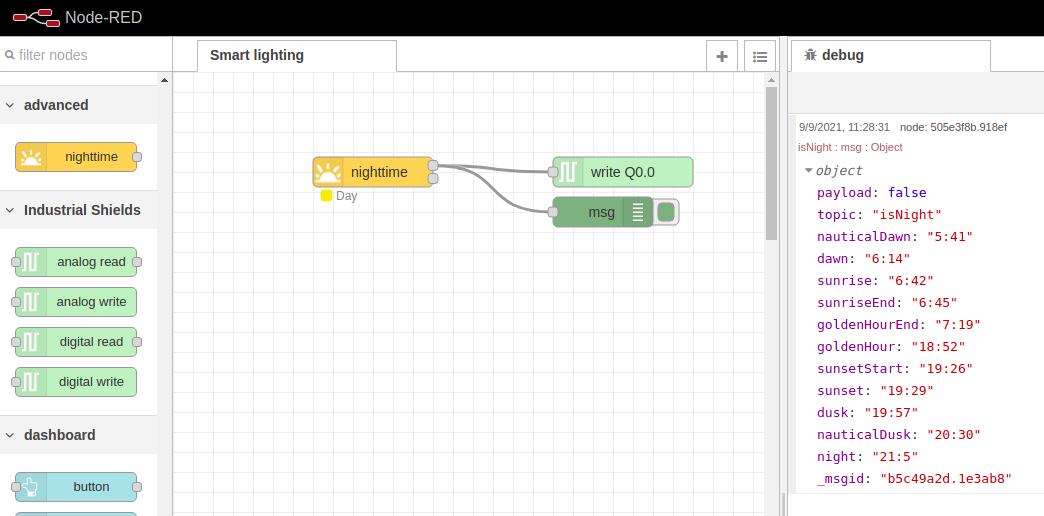Viewport: 1044px width, 516px height.
Task: Click the filter nodes search field
Action: [86, 55]
